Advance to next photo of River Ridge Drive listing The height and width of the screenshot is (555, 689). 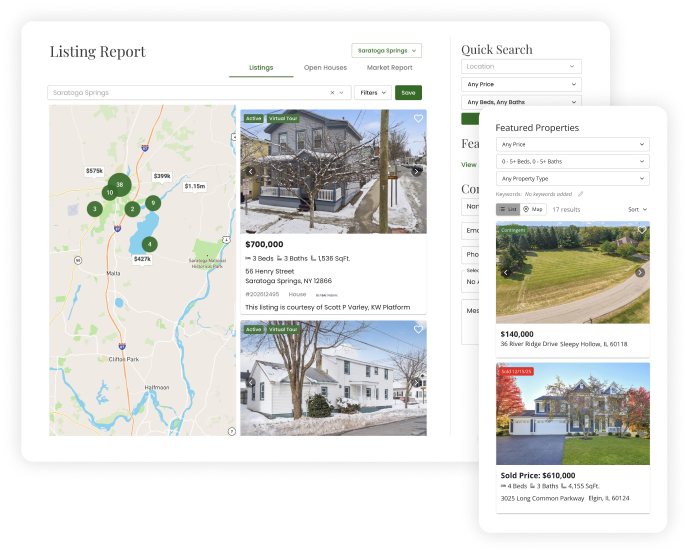640,272
